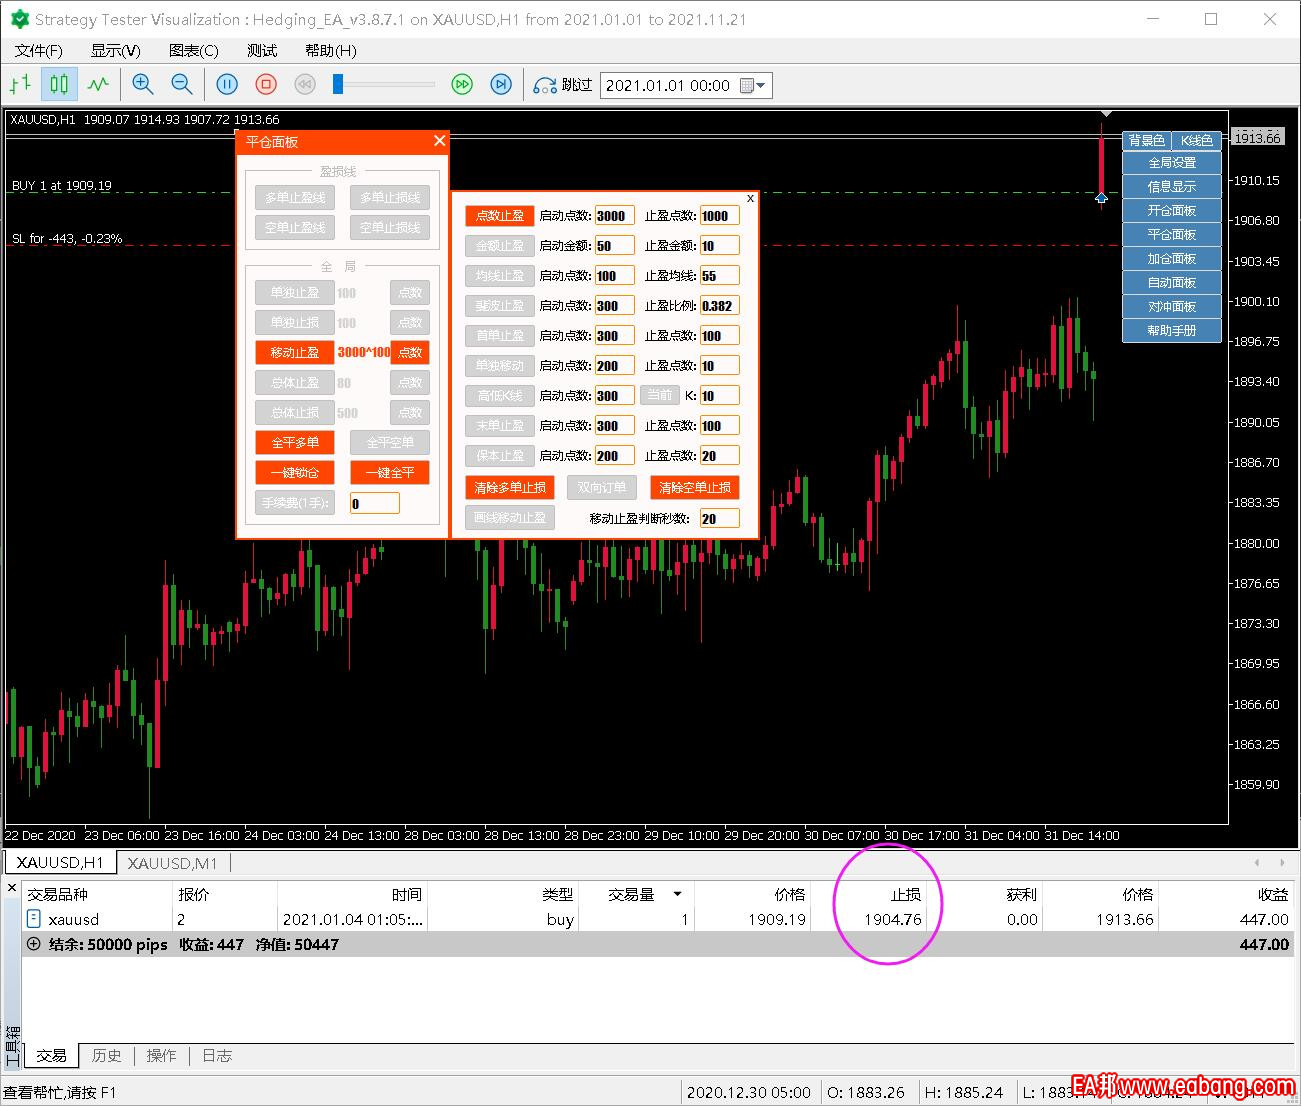The height and width of the screenshot is (1106, 1301).
Task: Click the playback speed slider handle
Action: click(x=338, y=85)
